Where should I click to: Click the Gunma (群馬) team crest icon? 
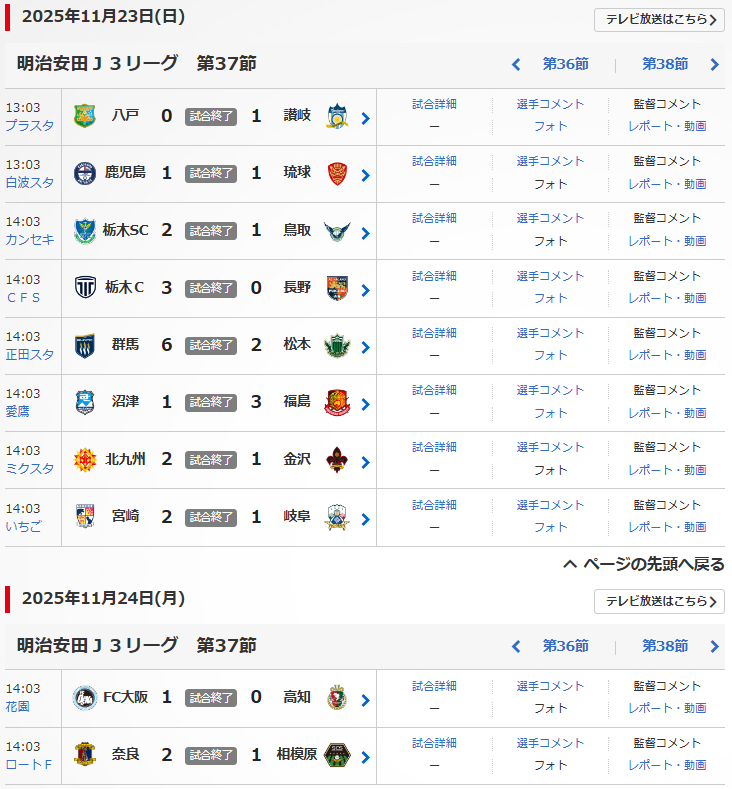pyautogui.click(x=85, y=345)
